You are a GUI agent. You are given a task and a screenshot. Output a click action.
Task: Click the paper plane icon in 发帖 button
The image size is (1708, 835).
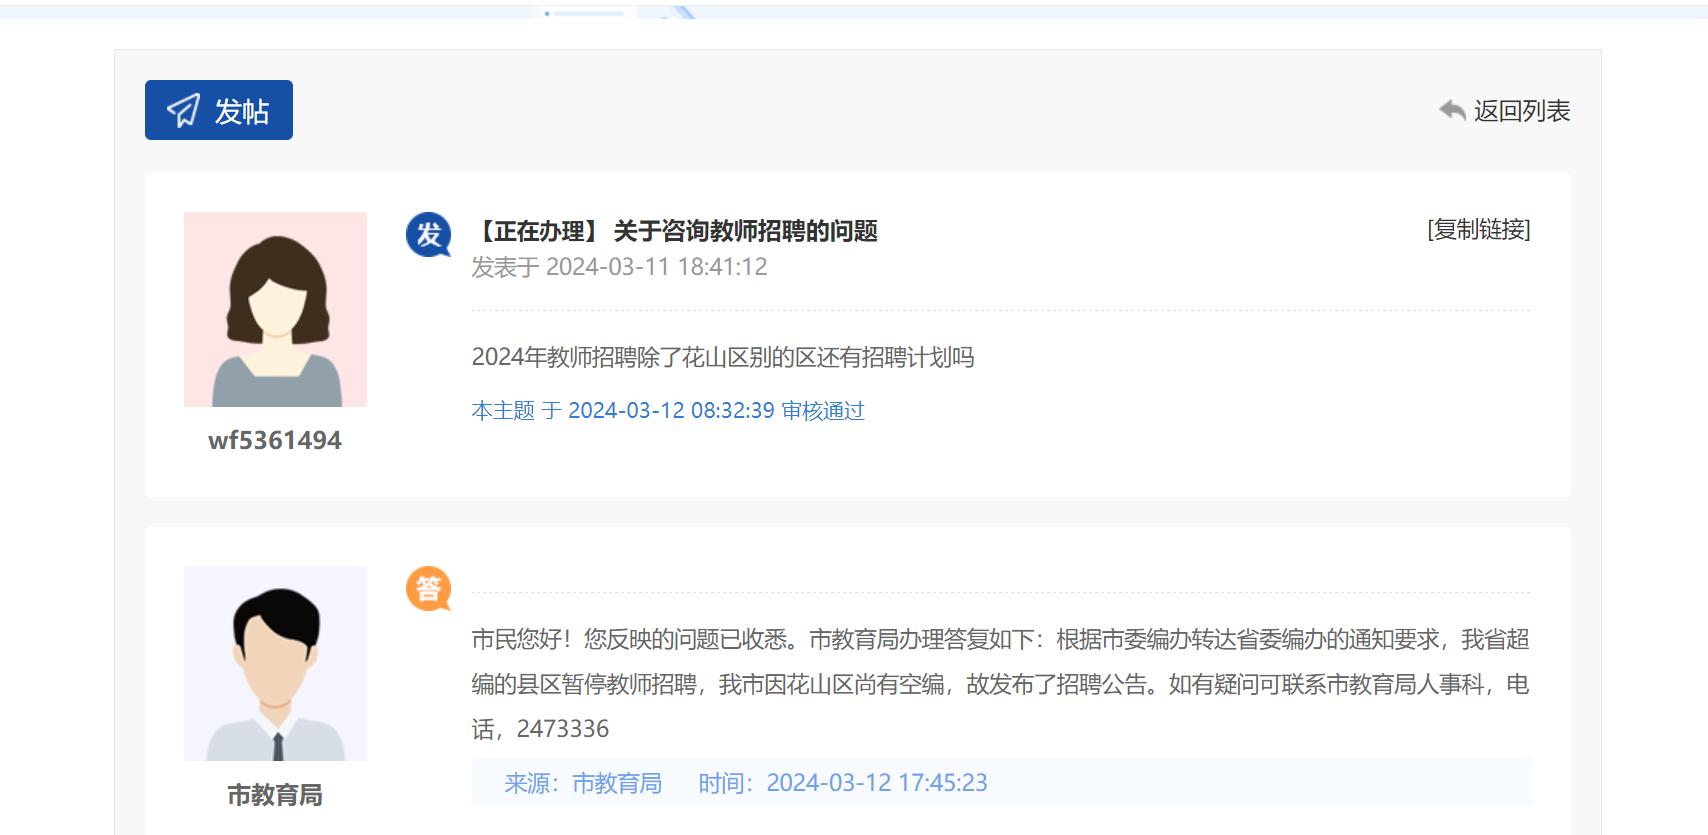pos(184,110)
